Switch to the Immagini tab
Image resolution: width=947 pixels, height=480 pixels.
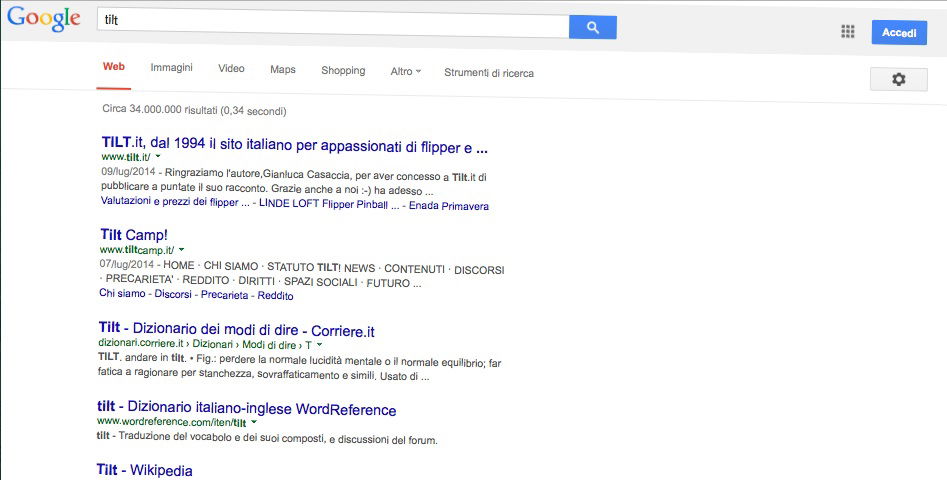click(172, 68)
